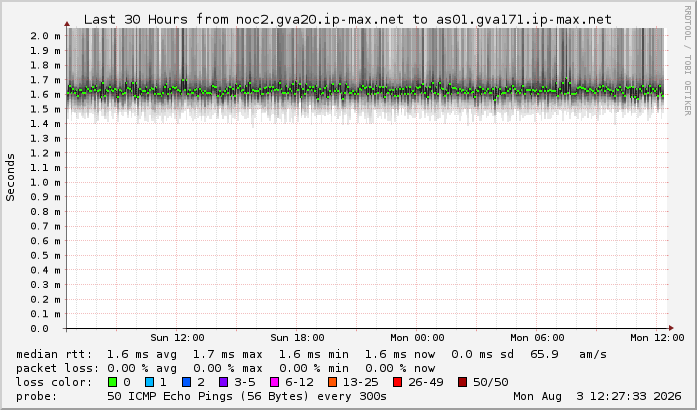Click the '0.00 % max' packet loss value

[228, 369]
